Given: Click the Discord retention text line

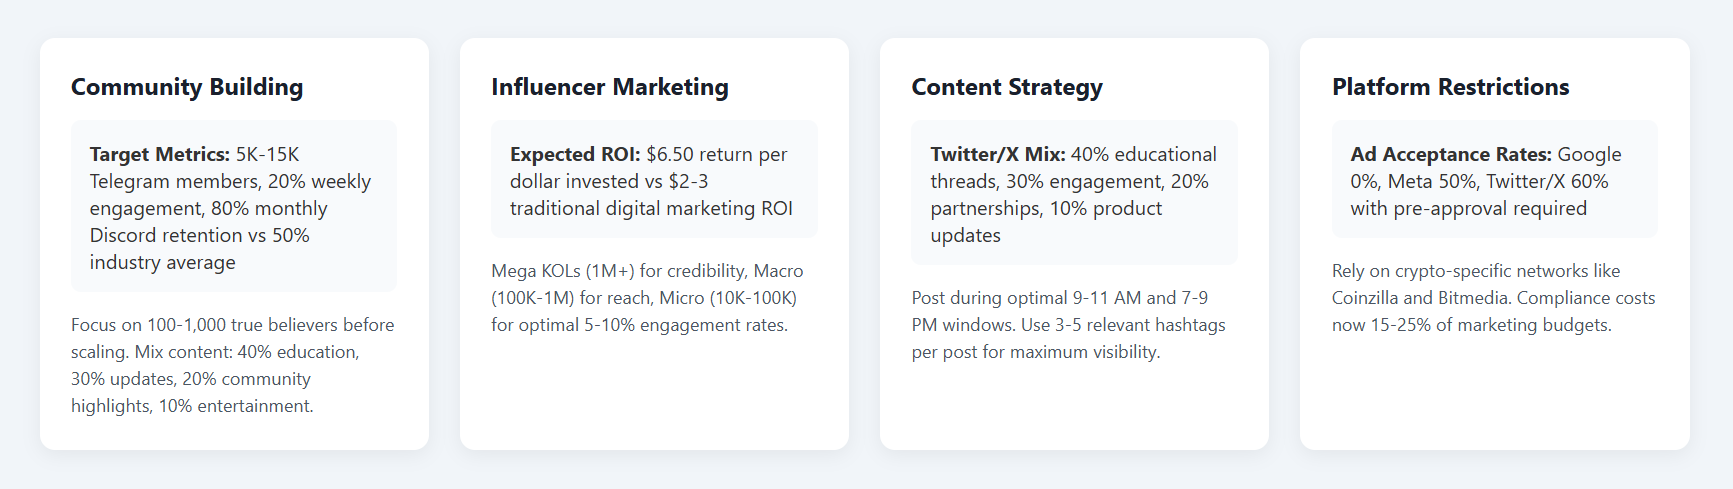Looking at the screenshot, I should tap(200, 235).
